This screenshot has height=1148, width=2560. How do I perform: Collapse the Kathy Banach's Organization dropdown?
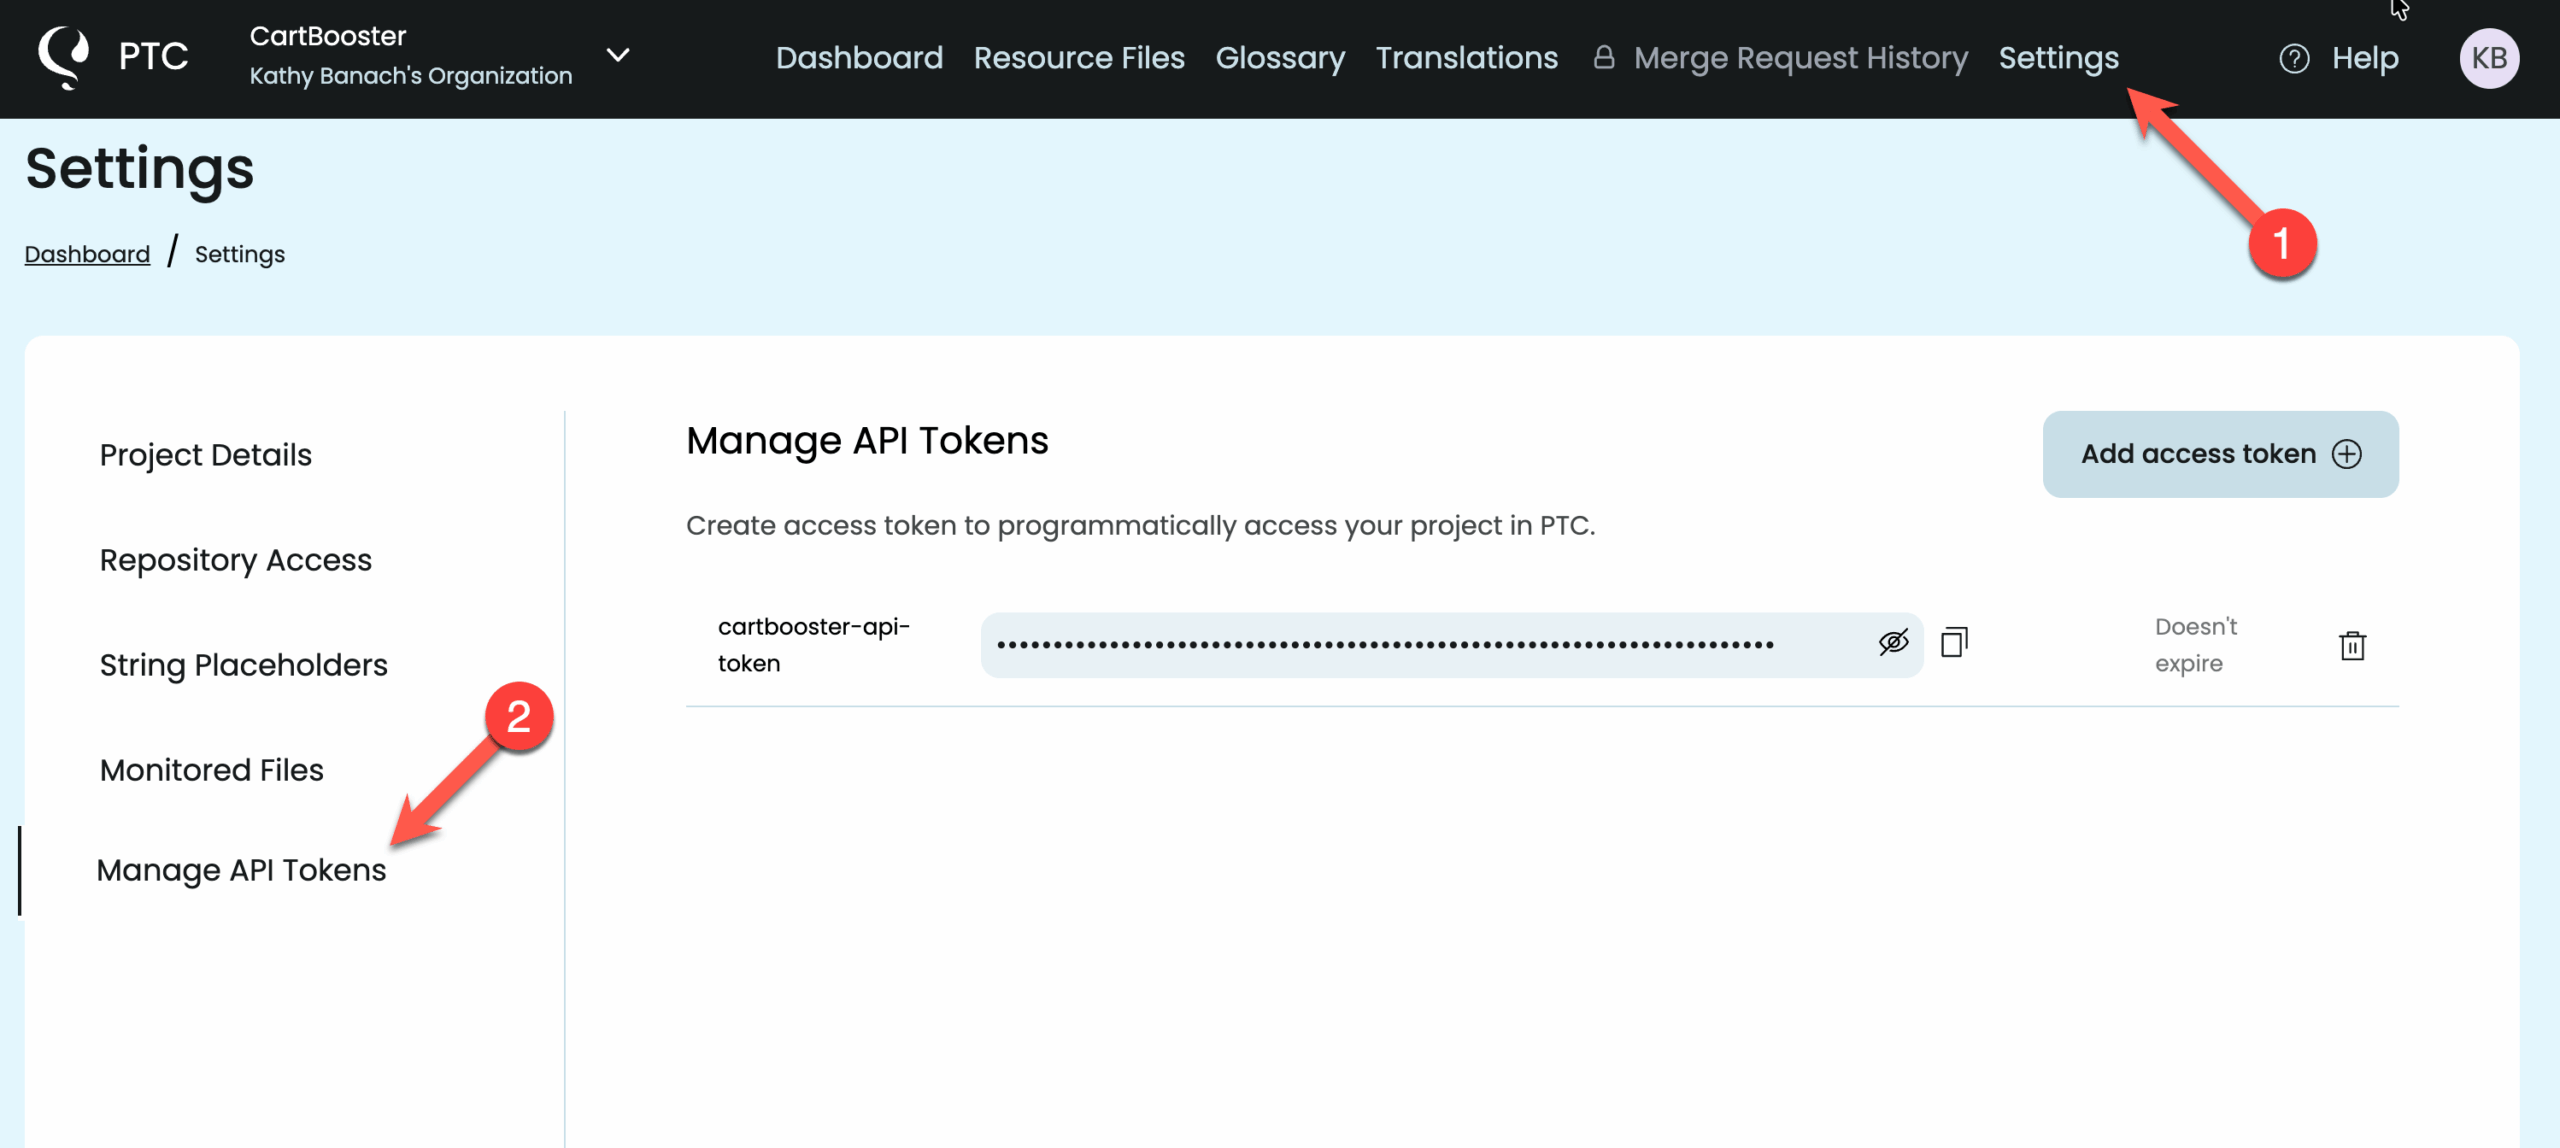[617, 55]
